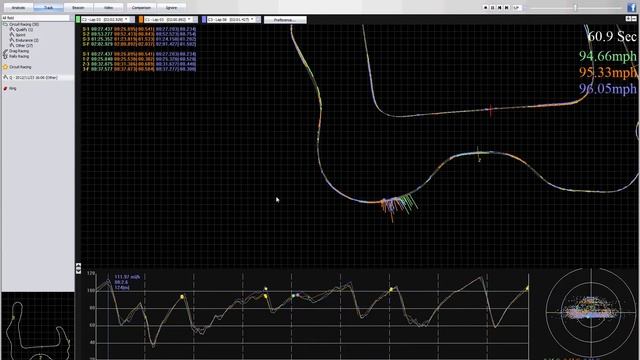Click the red track icon entry
The width and height of the screenshot is (640, 360).
coord(10,88)
